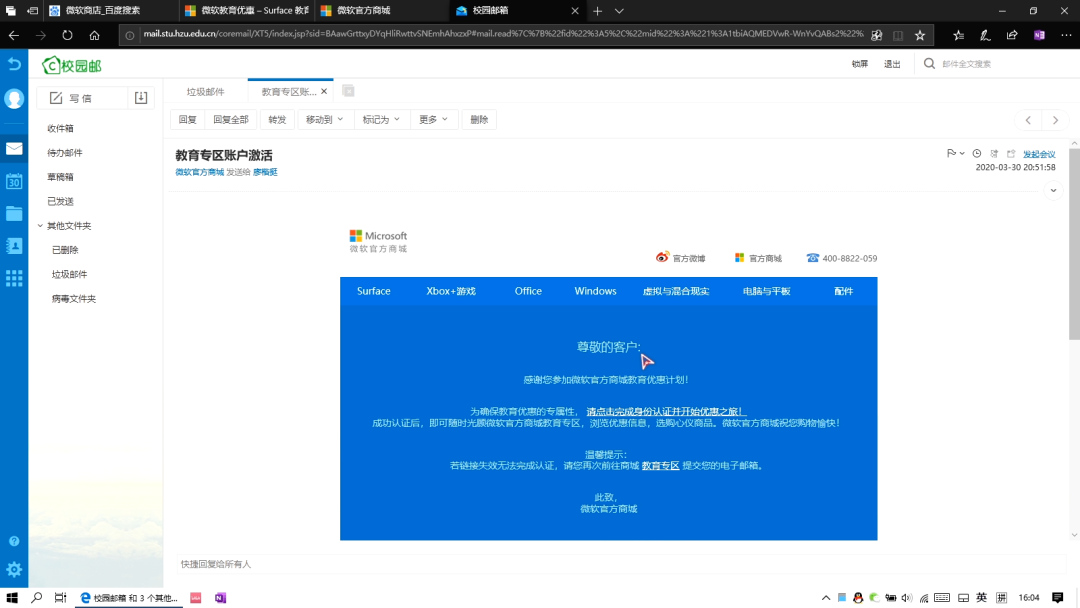
Task: Click the 退出 logout link
Action: click(892, 64)
